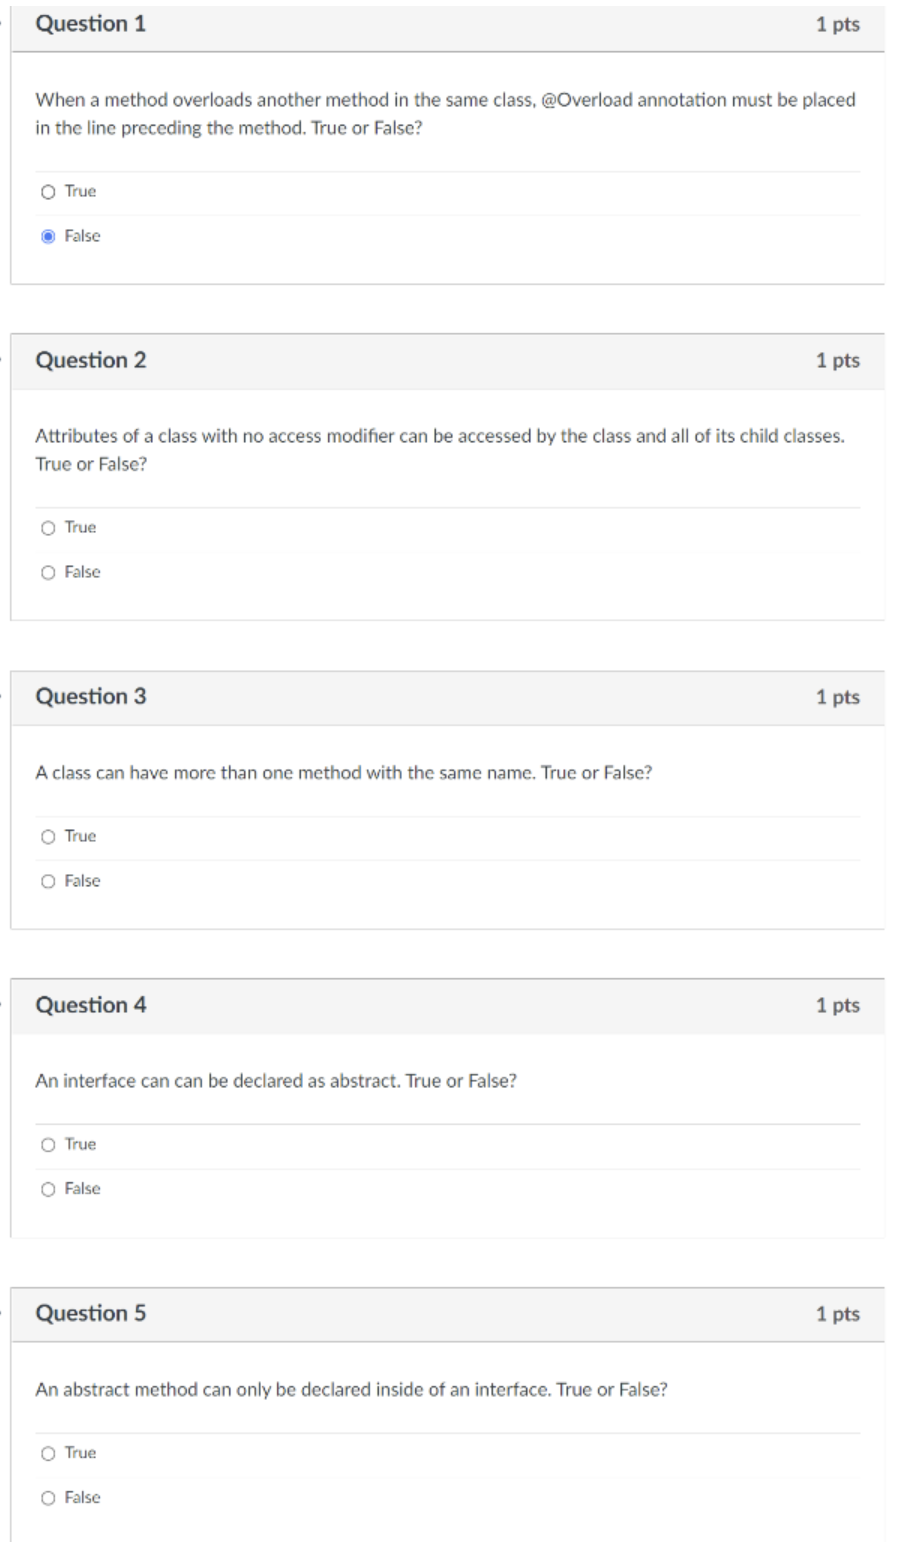Image resolution: width=910 pixels, height=1557 pixels.
Task: Select False for Question 1
Action: [48, 236]
